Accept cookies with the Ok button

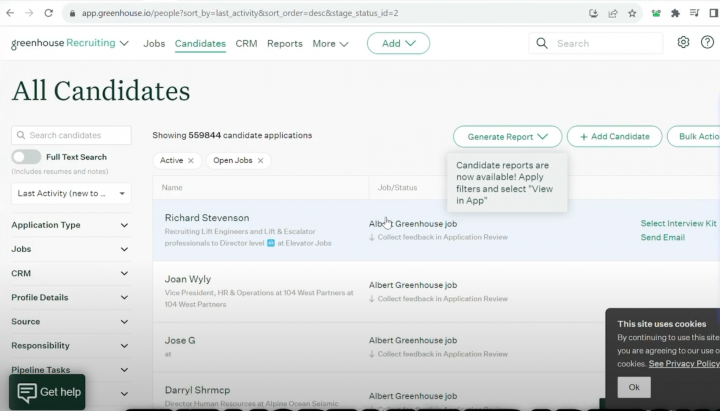coord(633,387)
